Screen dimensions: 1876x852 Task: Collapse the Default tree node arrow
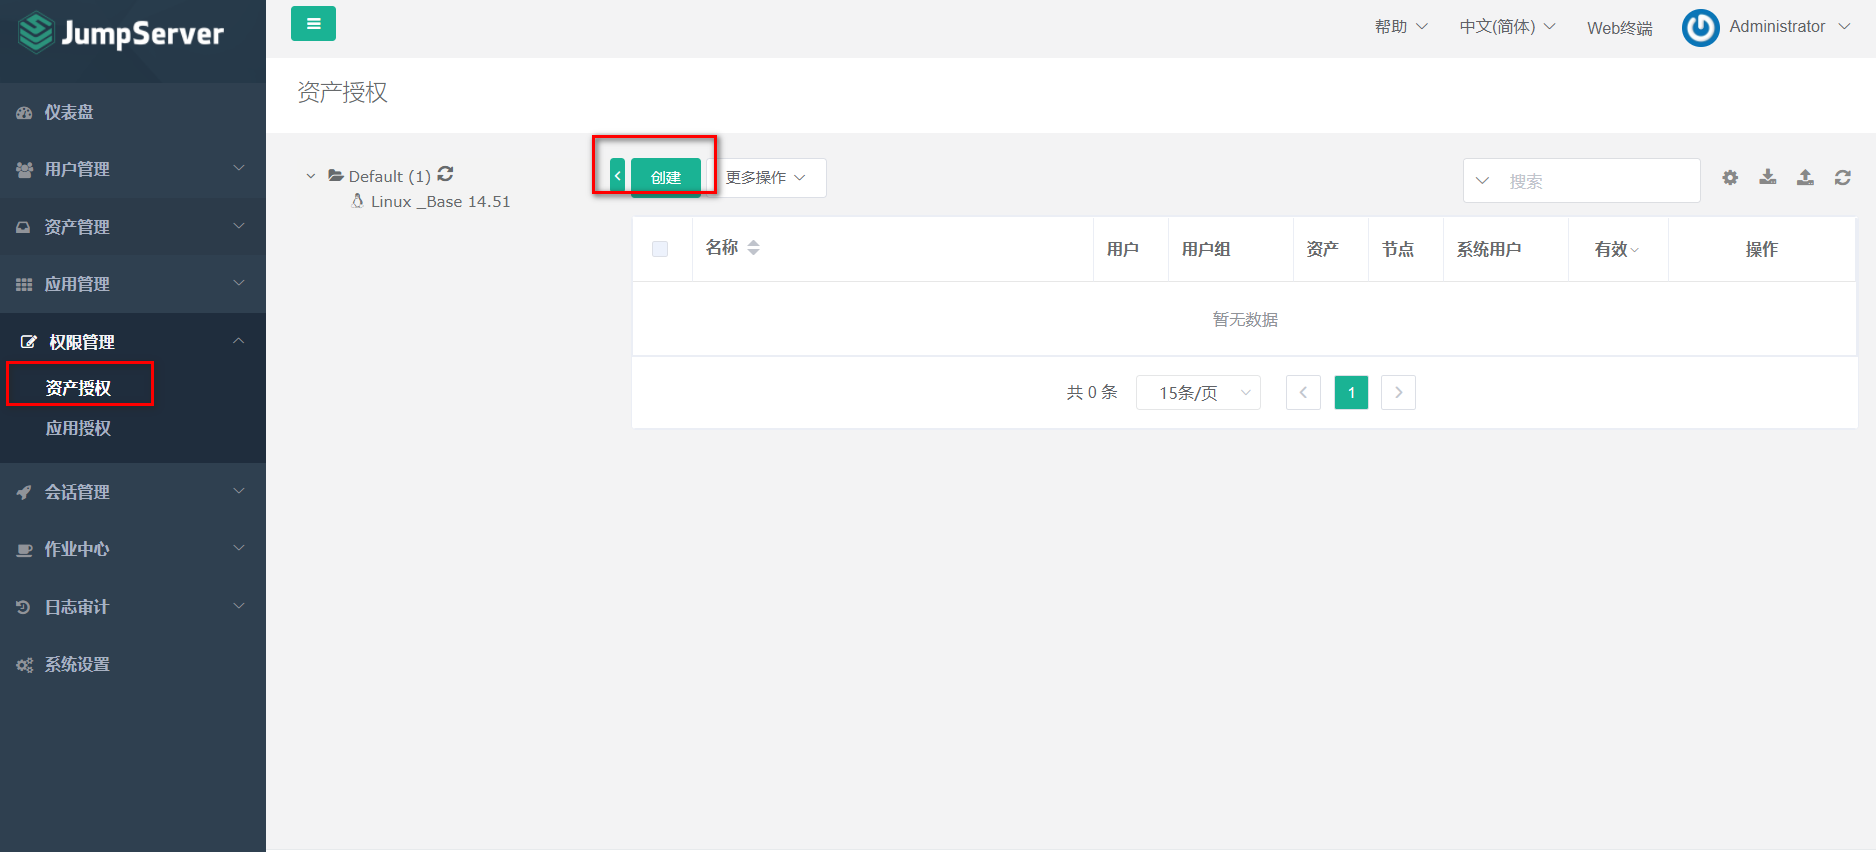pos(311,176)
